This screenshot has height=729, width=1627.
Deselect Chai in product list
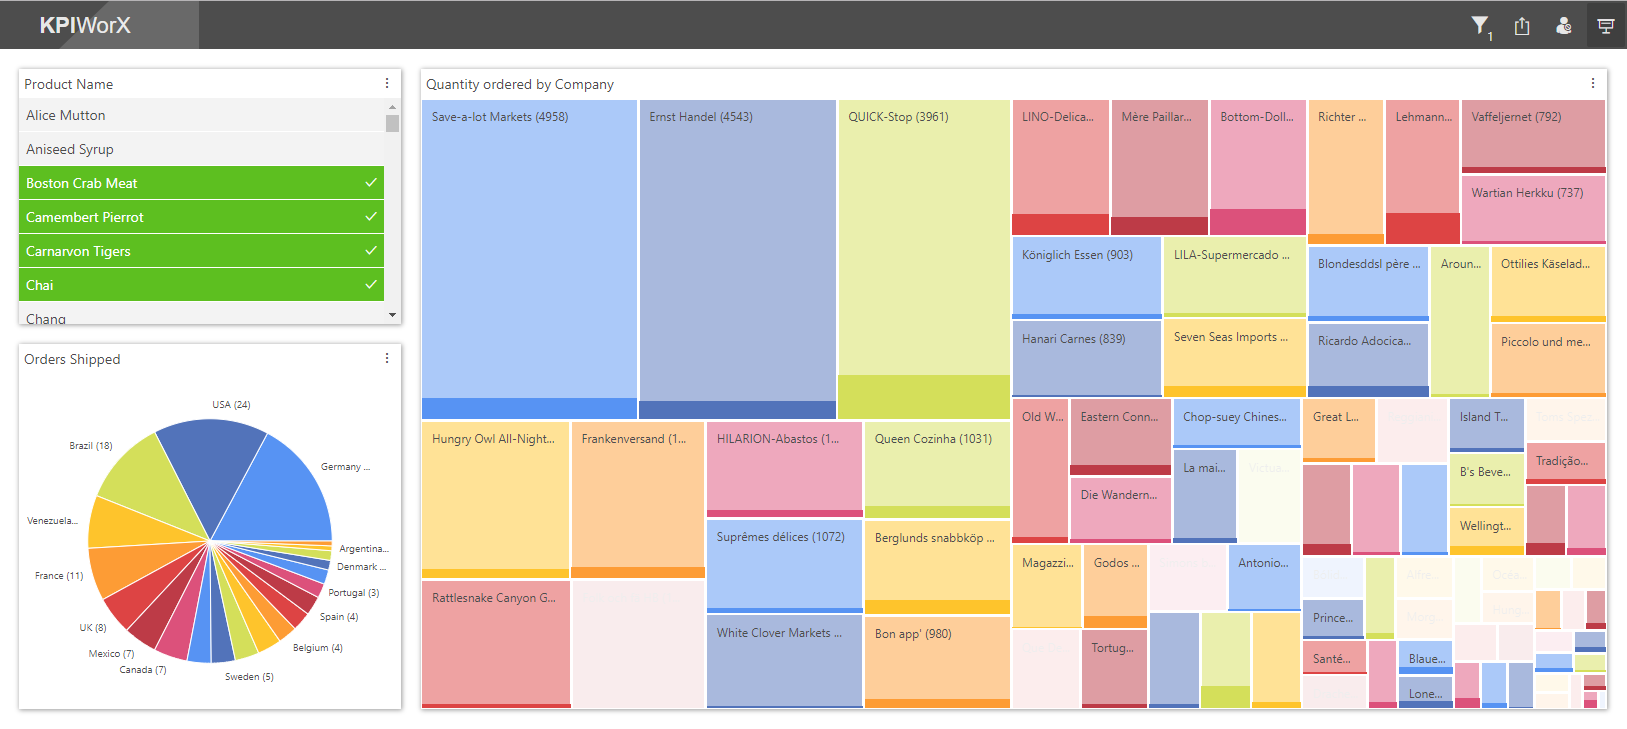pos(201,285)
